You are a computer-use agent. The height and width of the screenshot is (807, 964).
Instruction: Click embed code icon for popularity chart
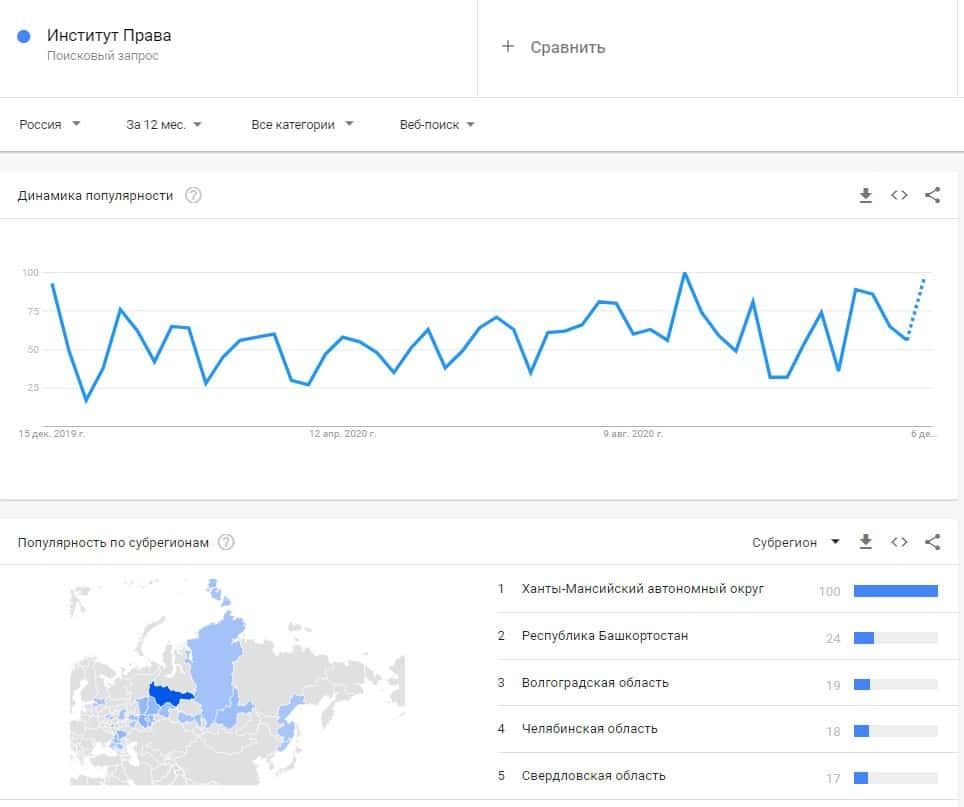(x=899, y=196)
